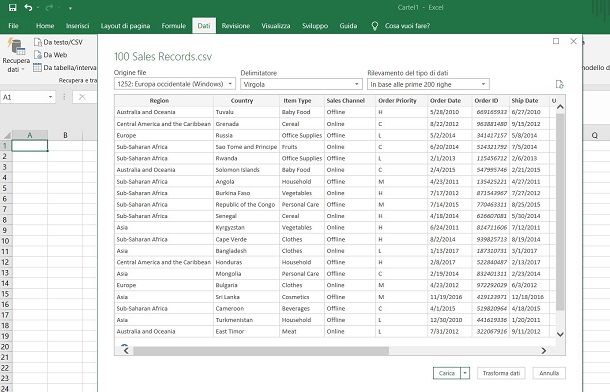Click the Carica button
Screen dimensions: 610x392
click(447, 373)
